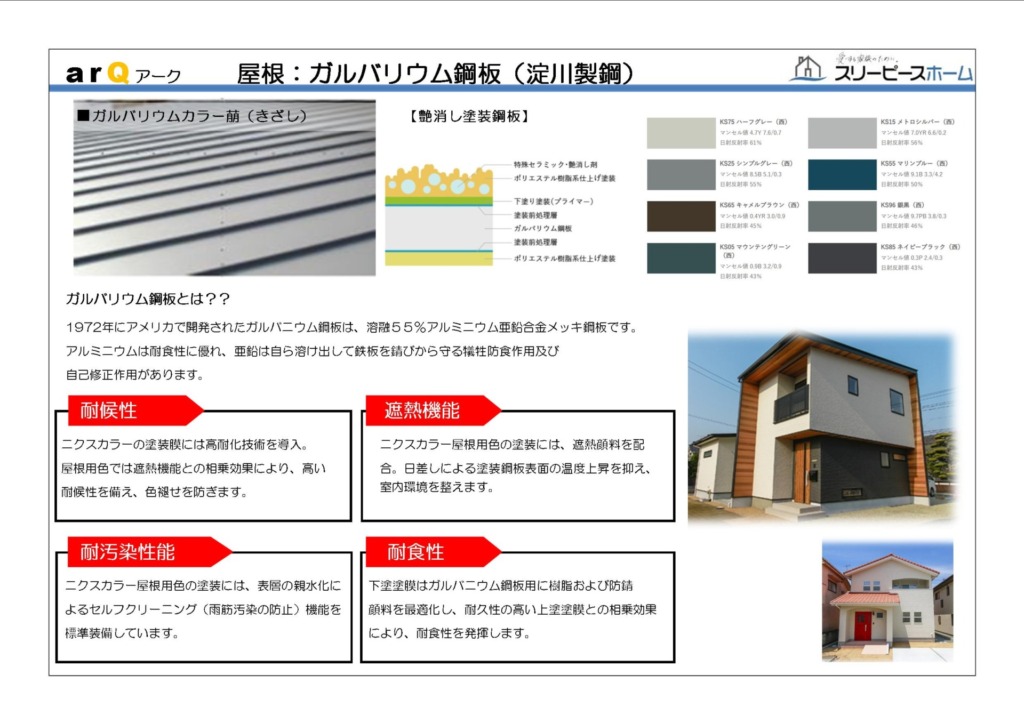Click the KS05 マウンテングリーン color swatch
Image resolution: width=1024 pixels, height=724 pixels.
pos(681,258)
